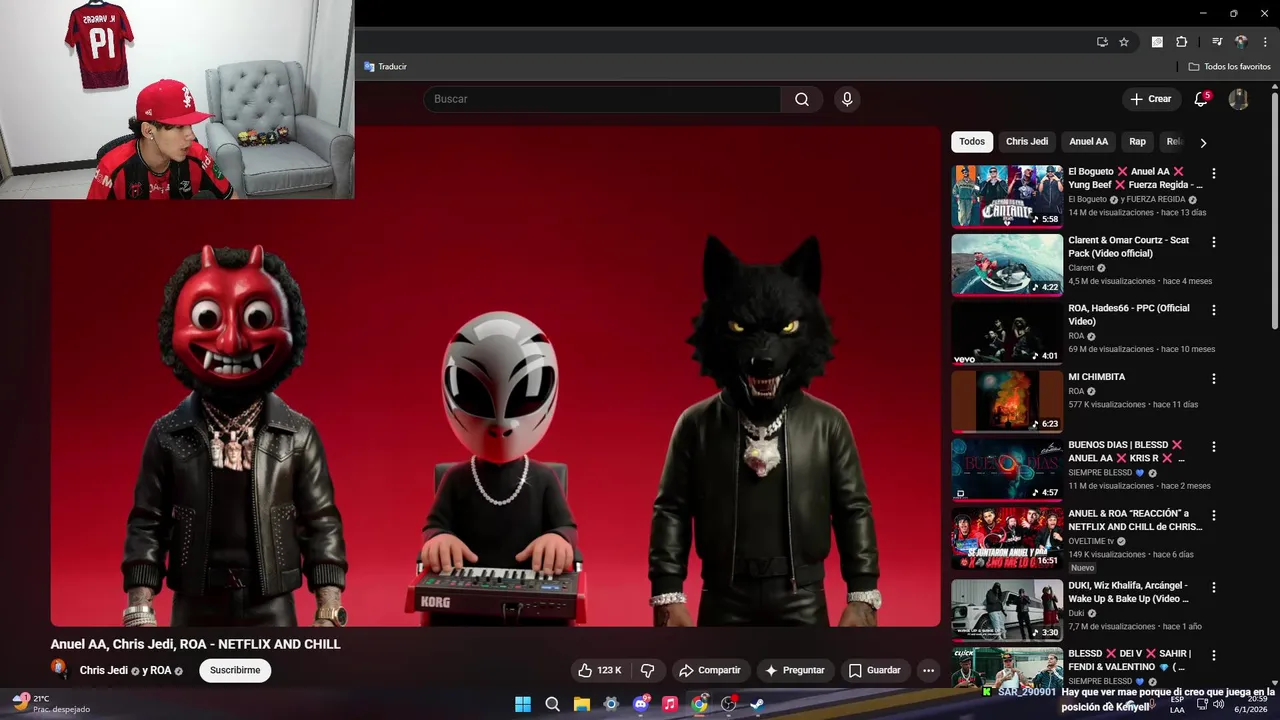Open more actions menu below the video
The height and width of the screenshot is (720, 1280).
(x=928, y=670)
